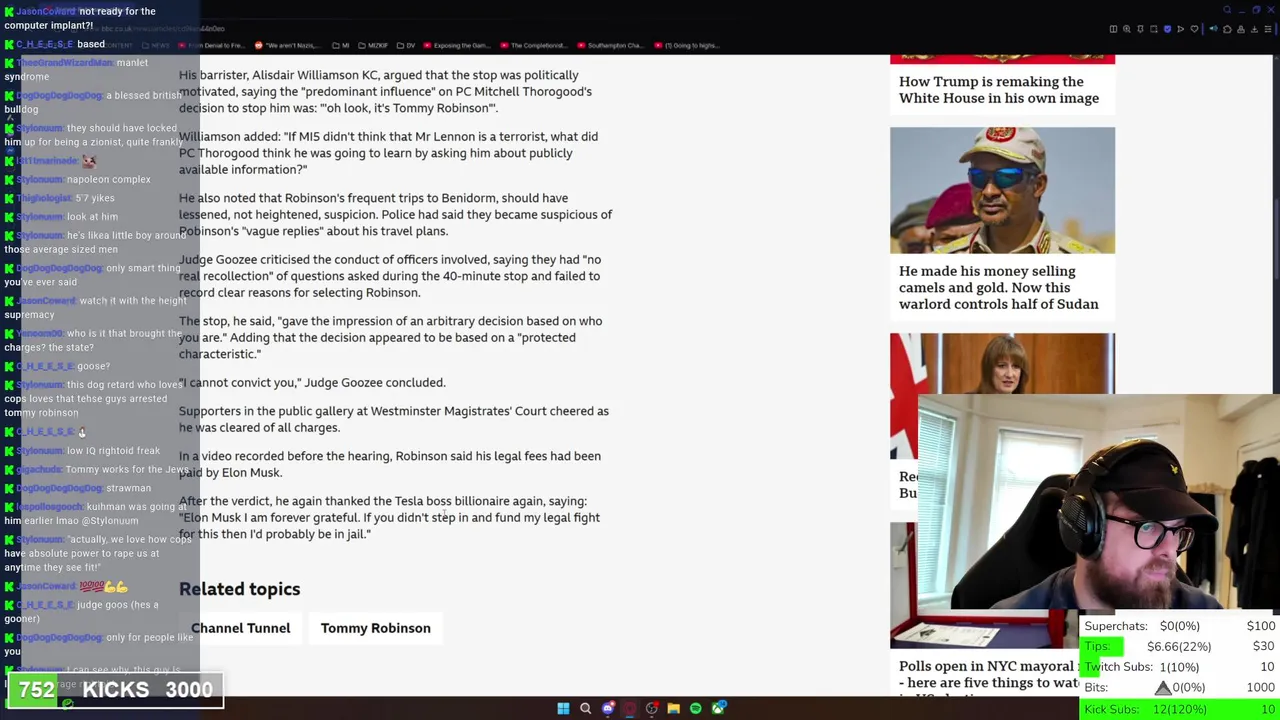Open 'He made his money selling camels' headline
Image resolution: width=1280 pixels, height=720 pixels.
pos(999,287)
